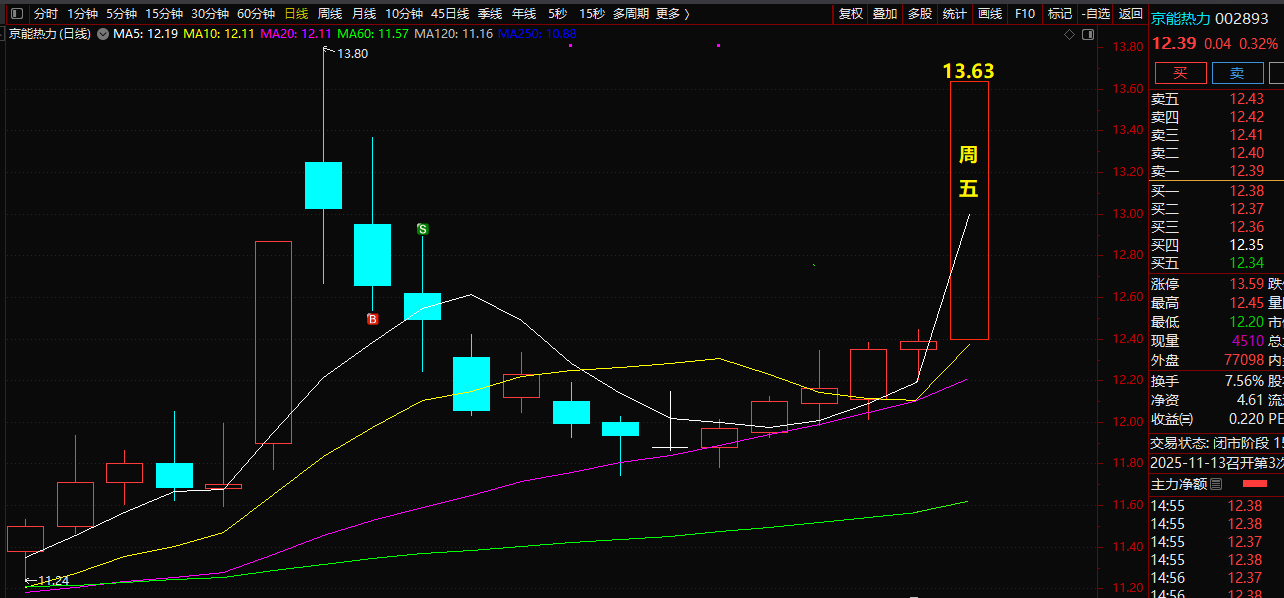Toggle the right side panel icon near the diamond
The image size is (1284, 598).
pyautogui.click(x=1086, y=34)
